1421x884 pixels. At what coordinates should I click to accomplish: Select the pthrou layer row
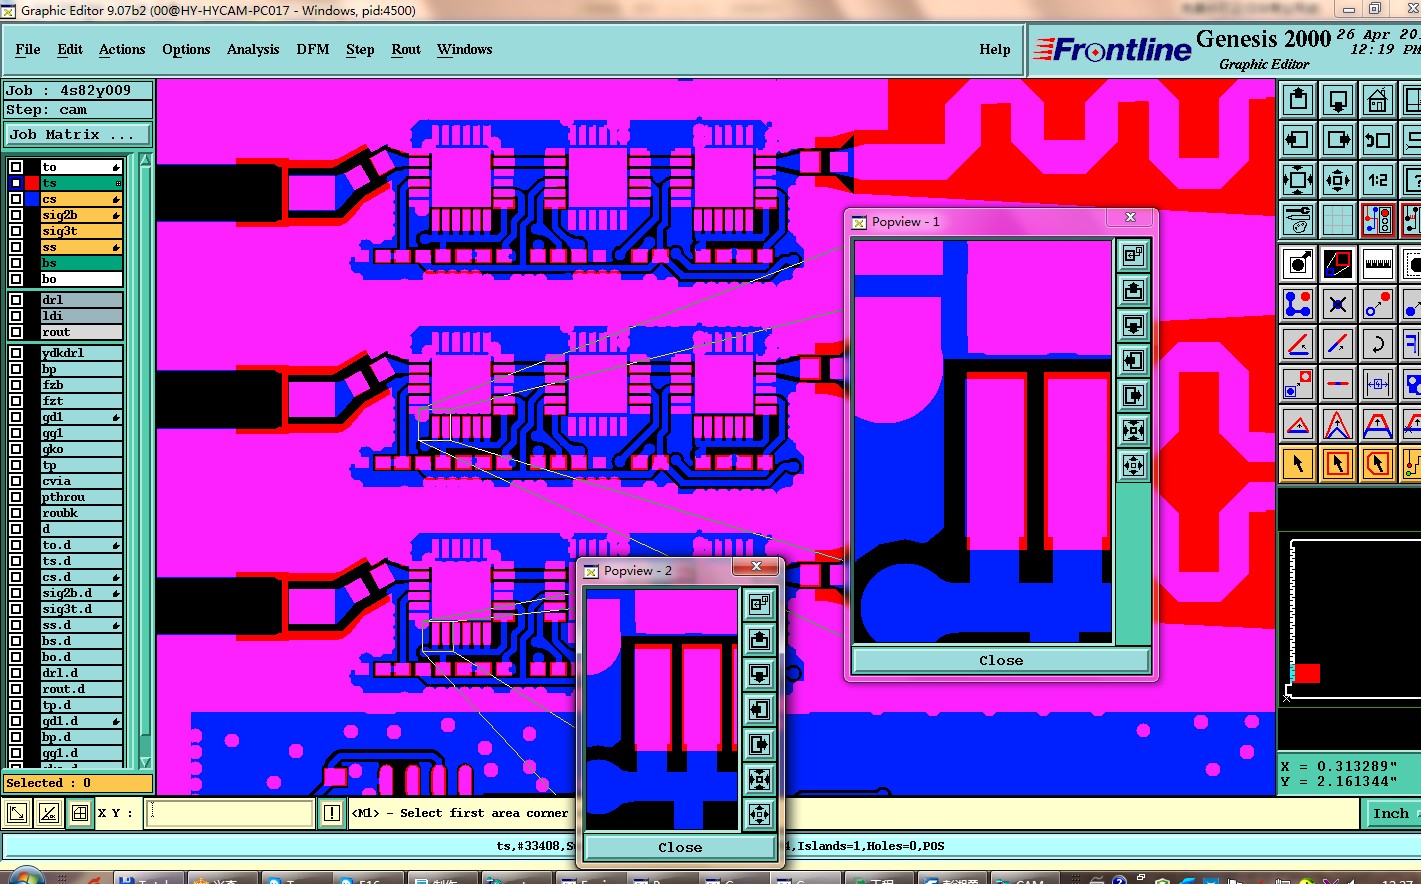pos(82,497)
